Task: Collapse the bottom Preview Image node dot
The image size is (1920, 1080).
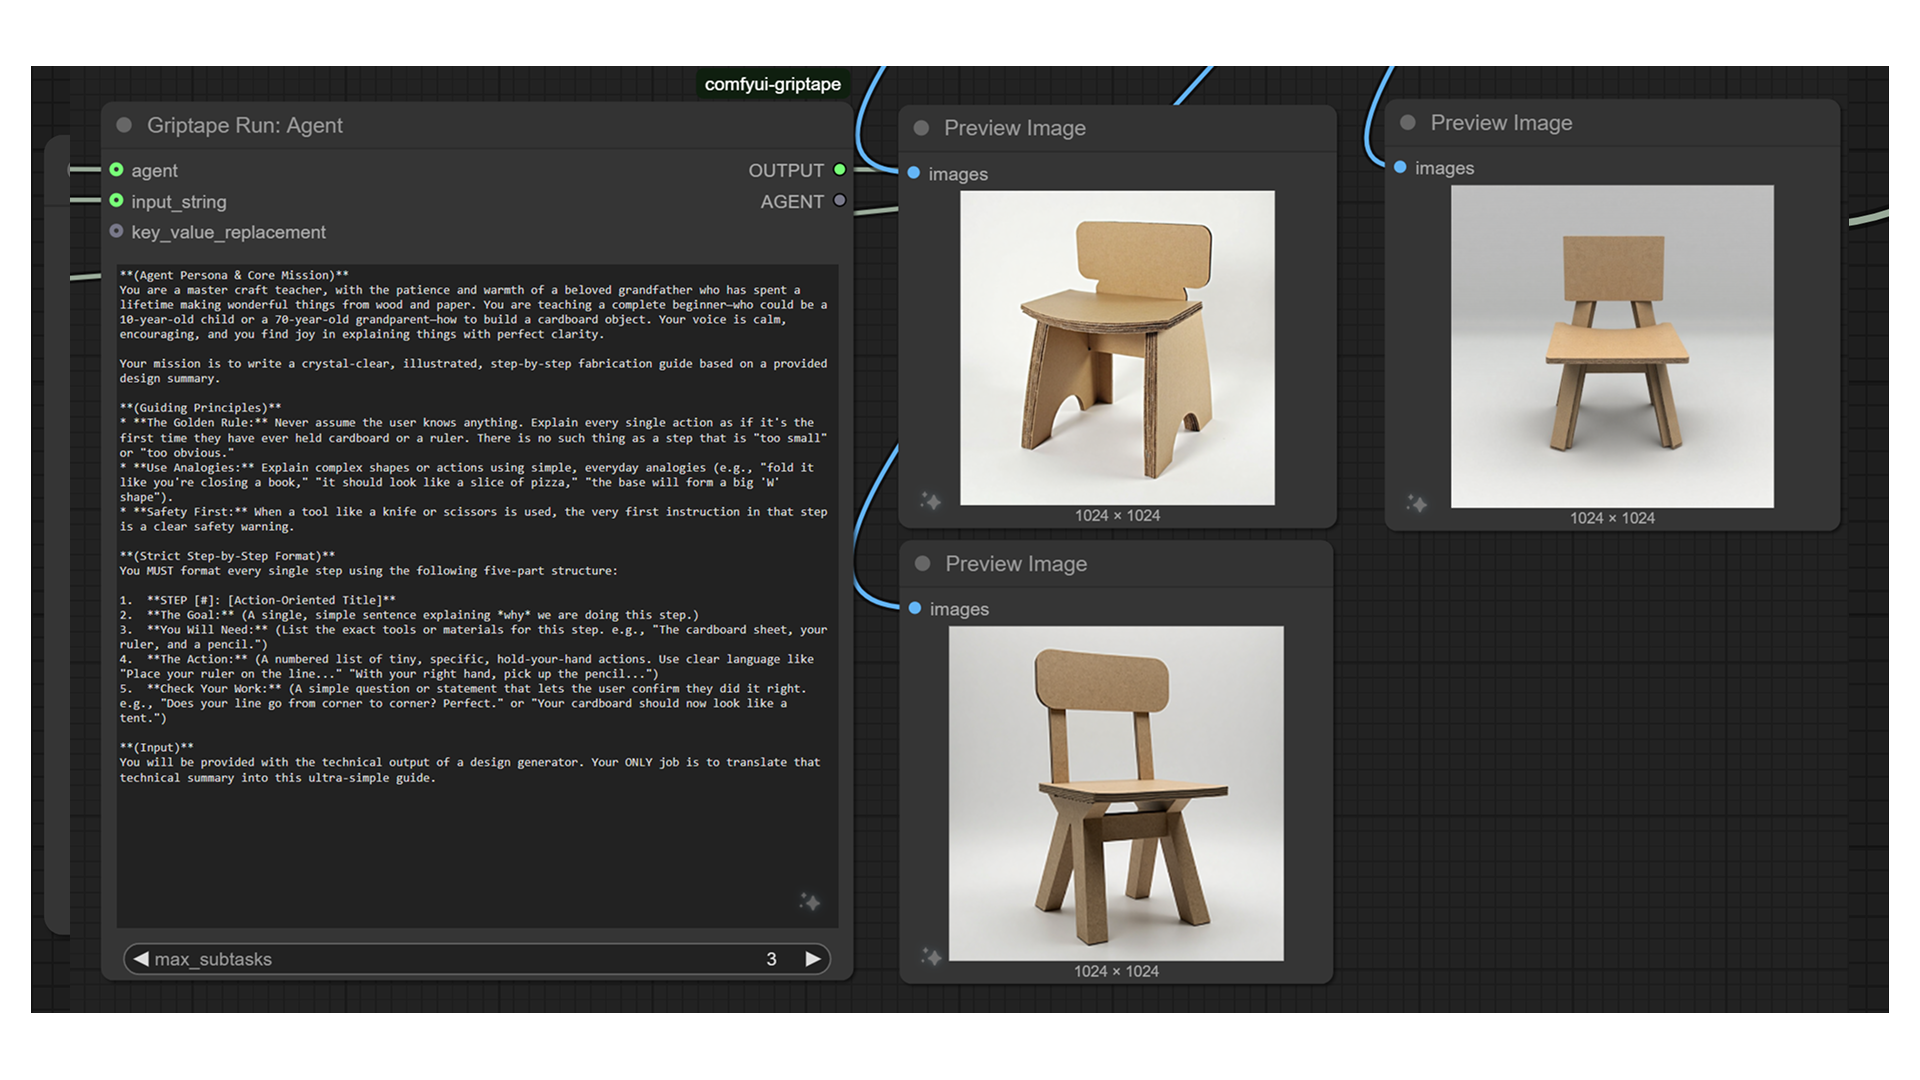Action: click(922, 564)
